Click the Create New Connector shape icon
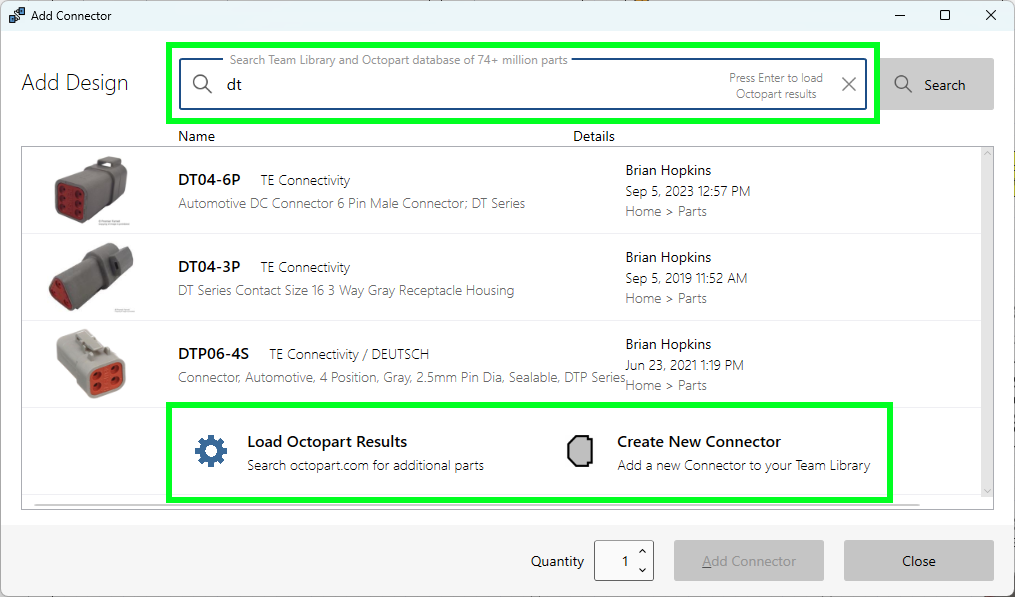The image size is (1015, 597). [580, 451]
